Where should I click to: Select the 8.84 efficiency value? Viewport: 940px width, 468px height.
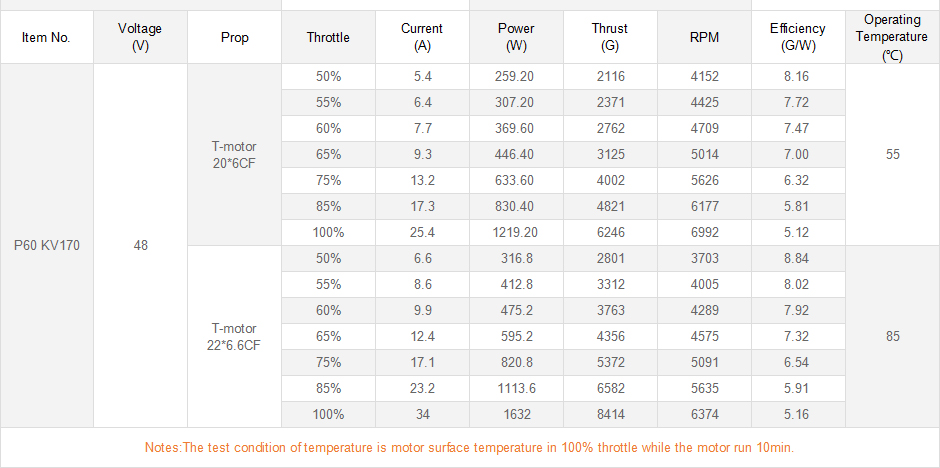(798, 258)
